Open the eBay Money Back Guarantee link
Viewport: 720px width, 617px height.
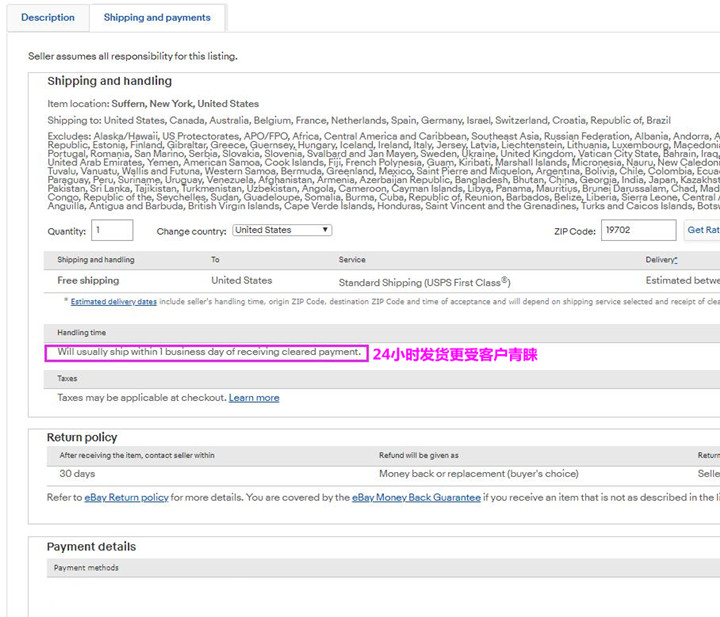[x=416, y=497]
